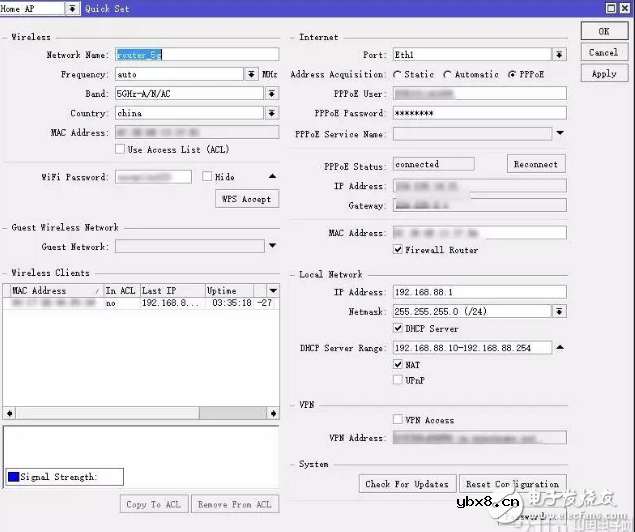Click the PPPoE Password field

(x=479, y=113)
